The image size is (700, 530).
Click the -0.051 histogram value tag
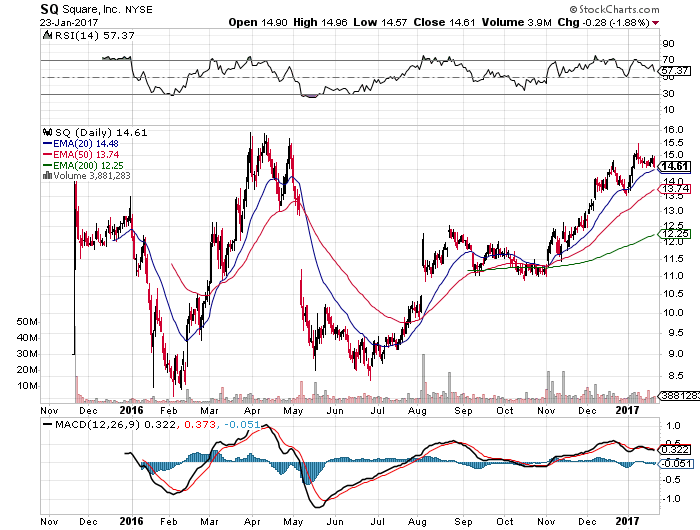[676, 464]
